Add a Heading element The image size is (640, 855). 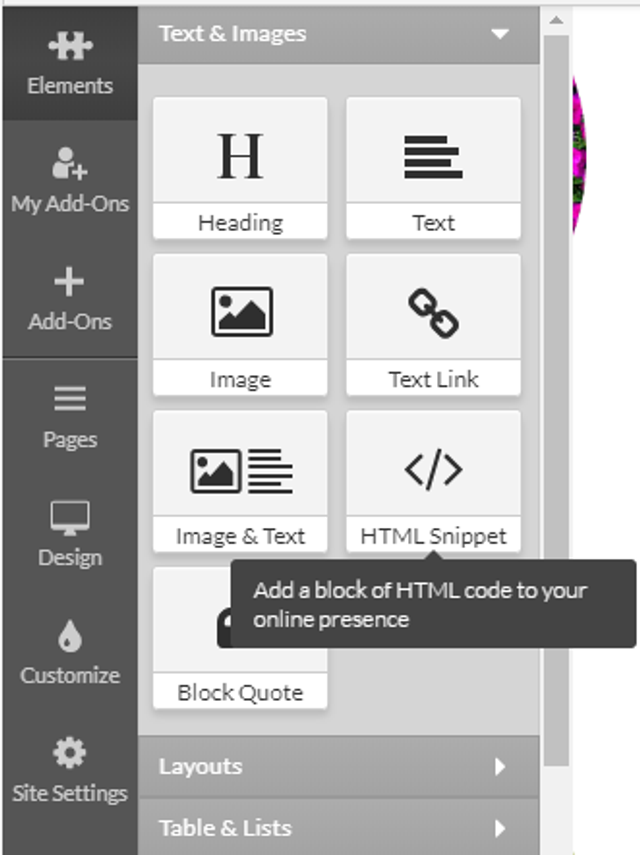point(240,168)
